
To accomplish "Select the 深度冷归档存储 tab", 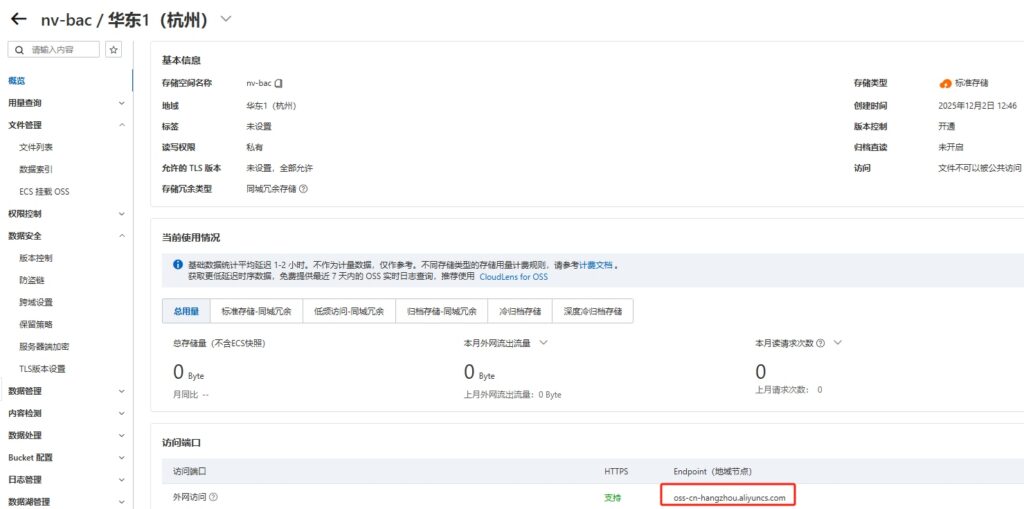I will 593,311.
